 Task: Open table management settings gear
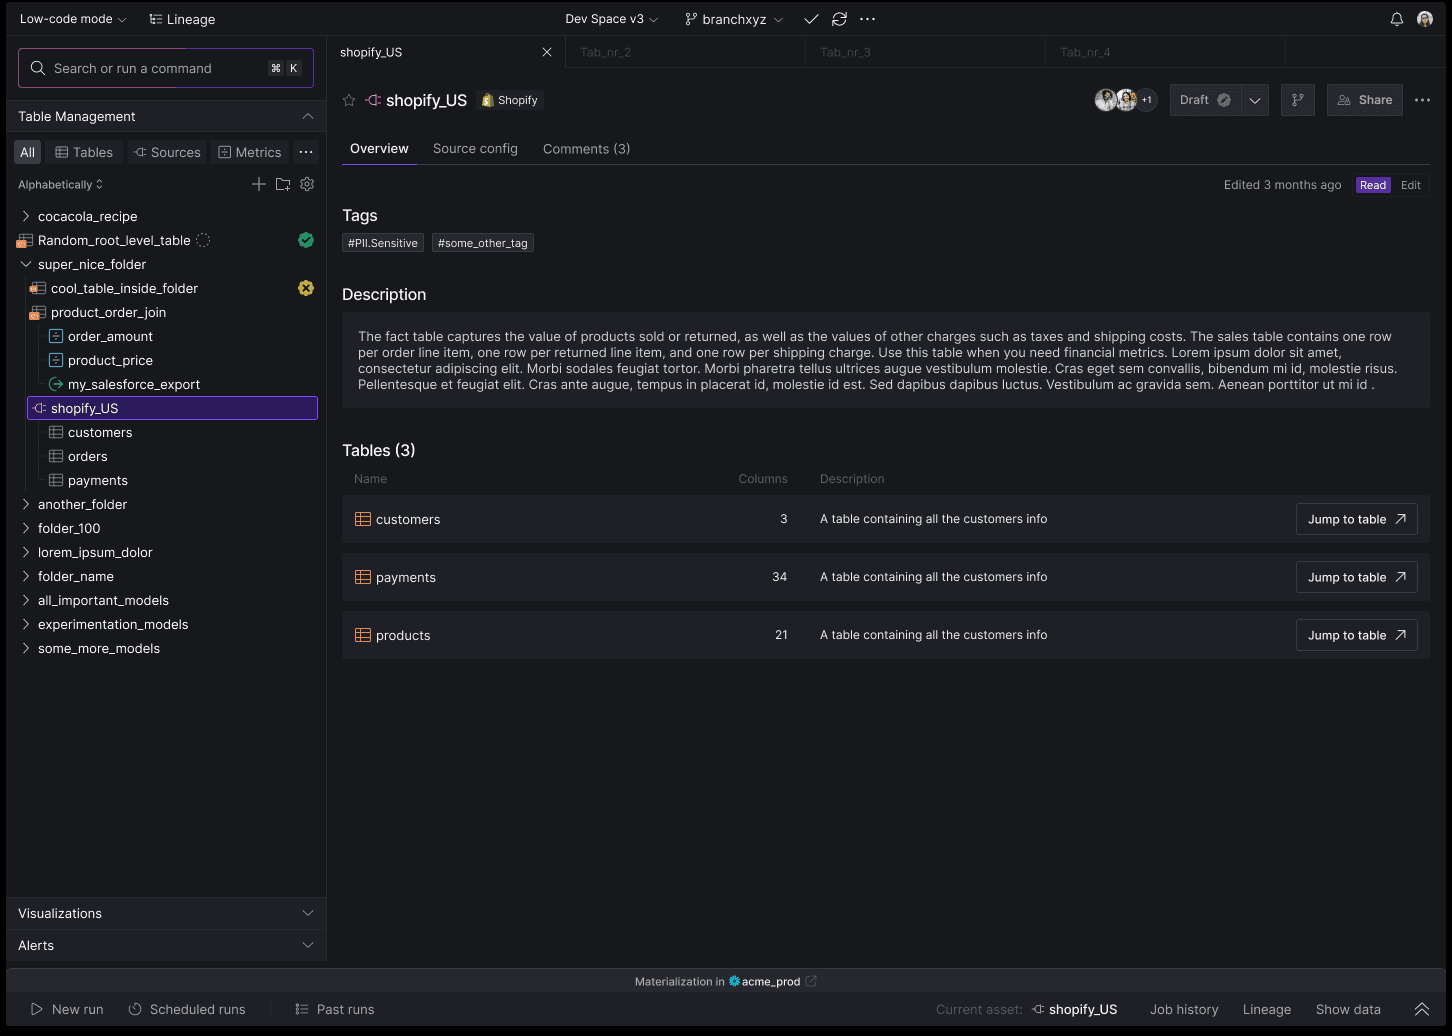307,184
